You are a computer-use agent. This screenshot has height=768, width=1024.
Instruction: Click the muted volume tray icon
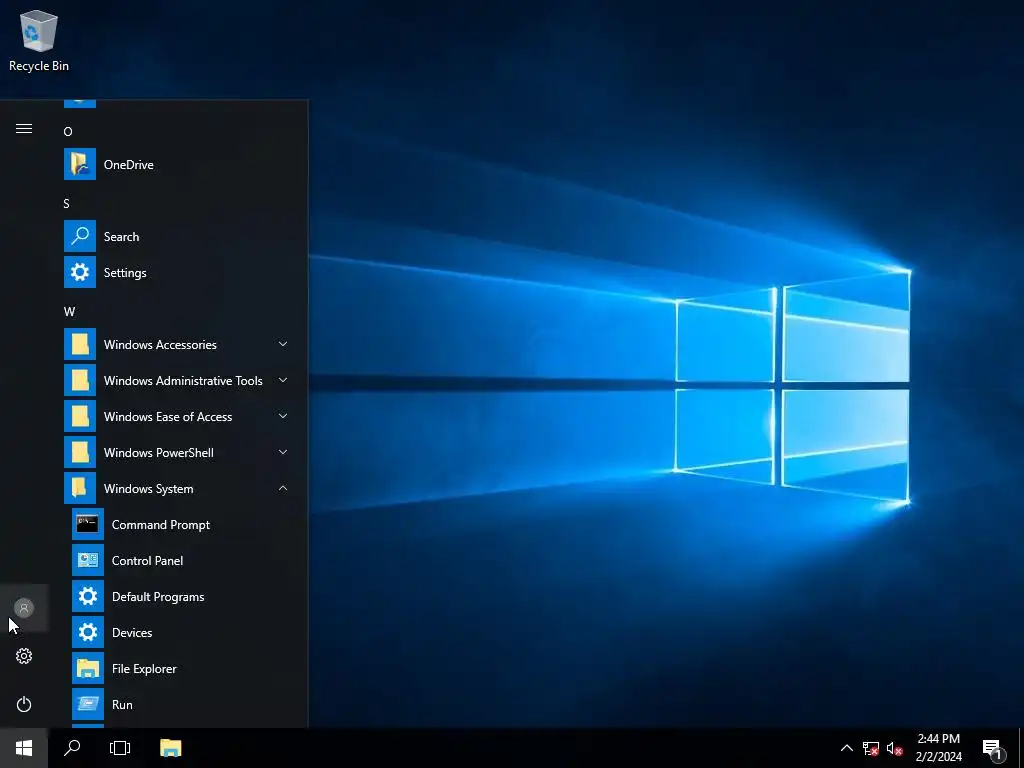click(895, 748)
